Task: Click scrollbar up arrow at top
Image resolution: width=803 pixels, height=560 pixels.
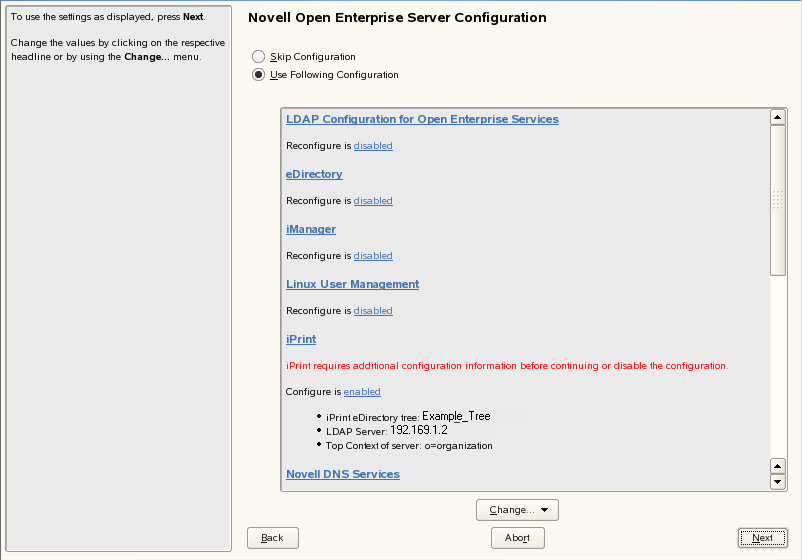Action: point(778,117)
